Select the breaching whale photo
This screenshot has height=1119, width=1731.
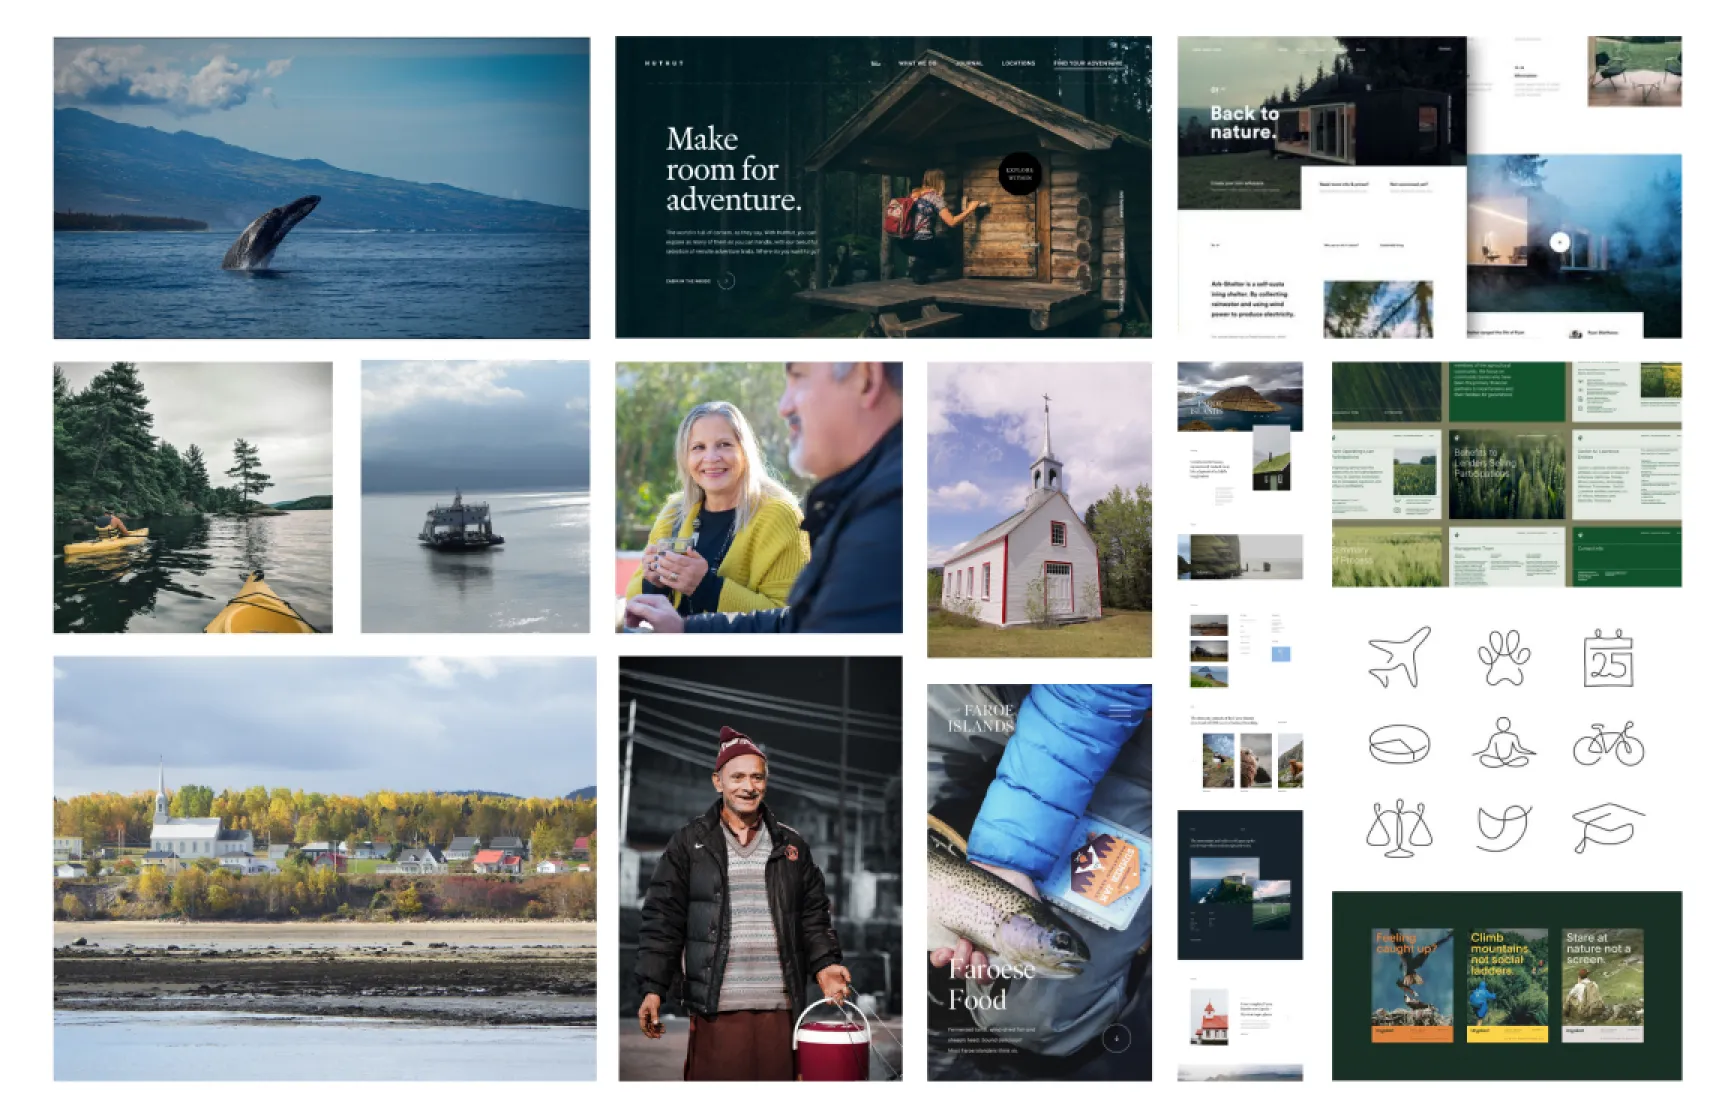(x=321, y=188)
